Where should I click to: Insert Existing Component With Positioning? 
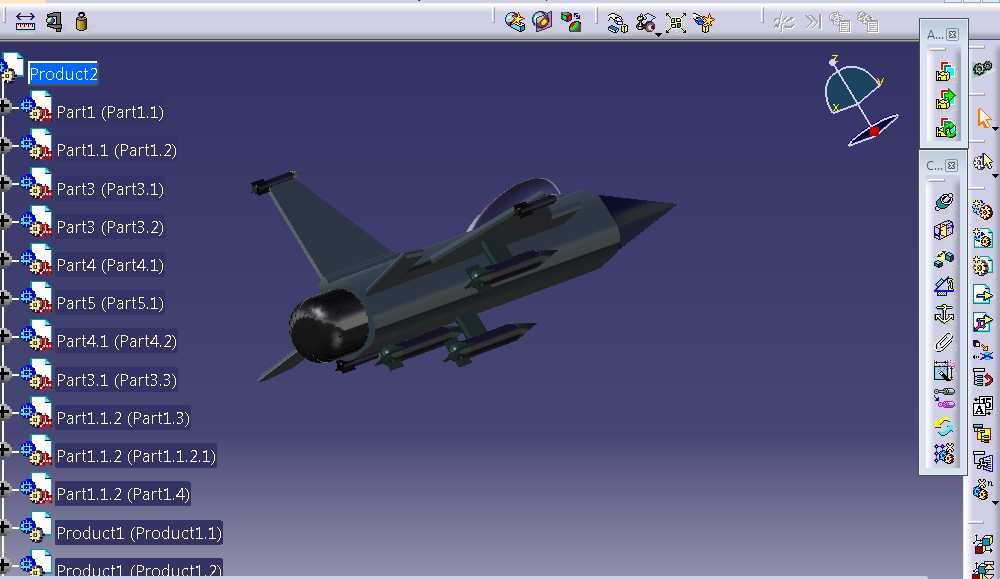tap(982, 322)
